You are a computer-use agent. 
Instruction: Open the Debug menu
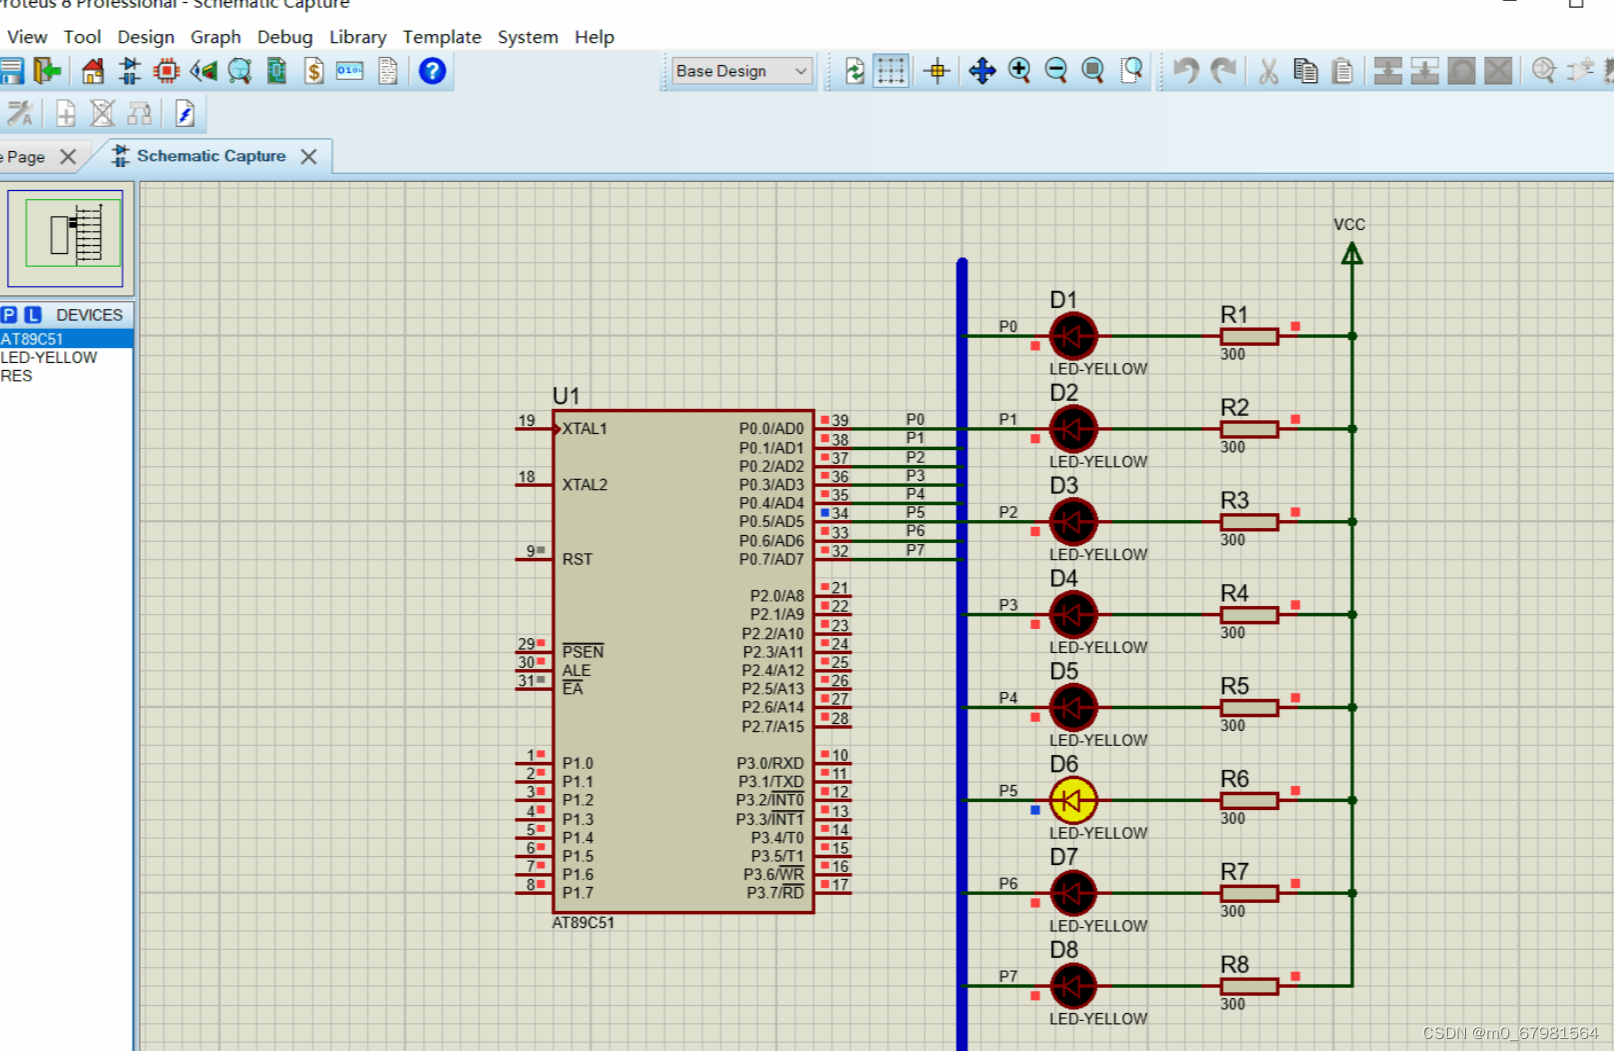click(285, 37)
